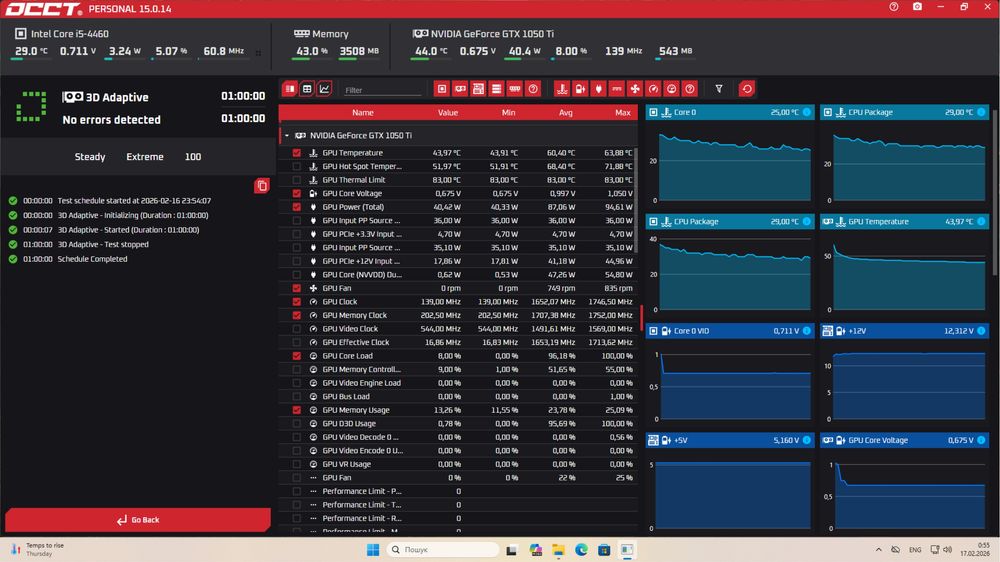Switch to table-only view
The width and height of the screenshot is (1000, 562).
point(307,89)
